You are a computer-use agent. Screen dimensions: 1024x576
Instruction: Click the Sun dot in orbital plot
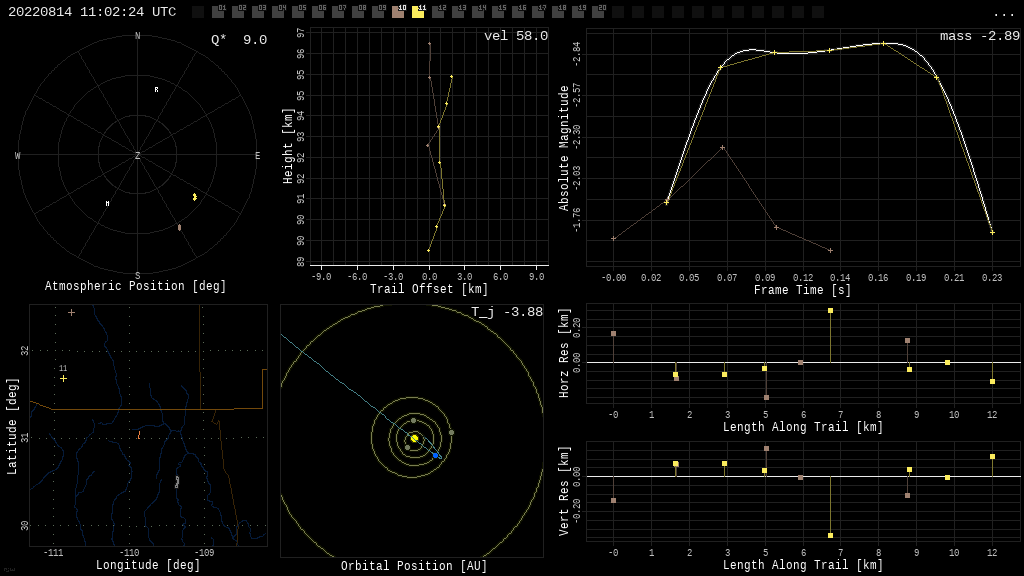click(414, 438)
